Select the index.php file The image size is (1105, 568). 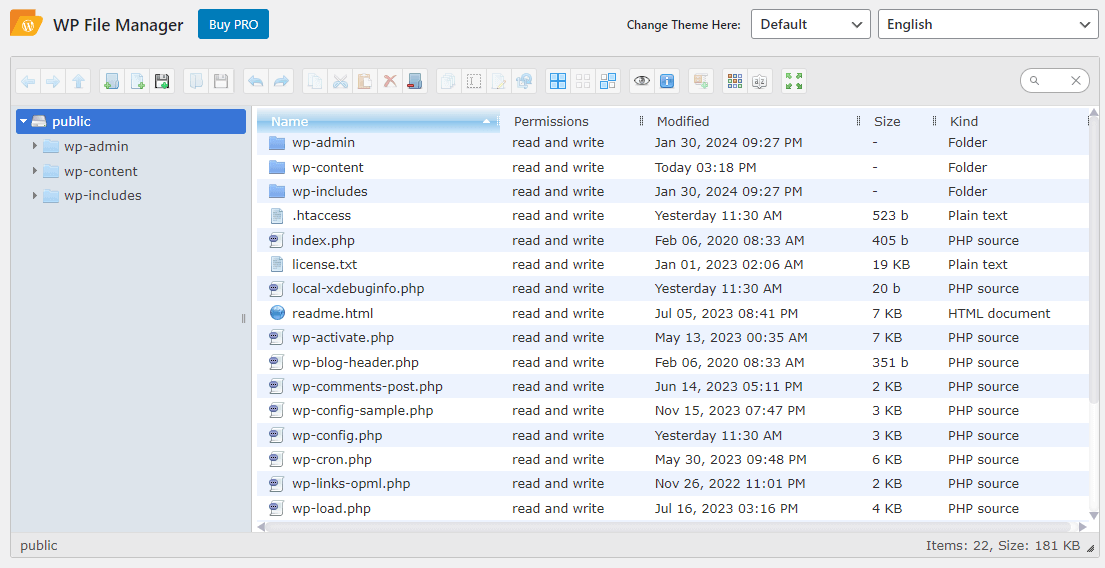(673, 240)
